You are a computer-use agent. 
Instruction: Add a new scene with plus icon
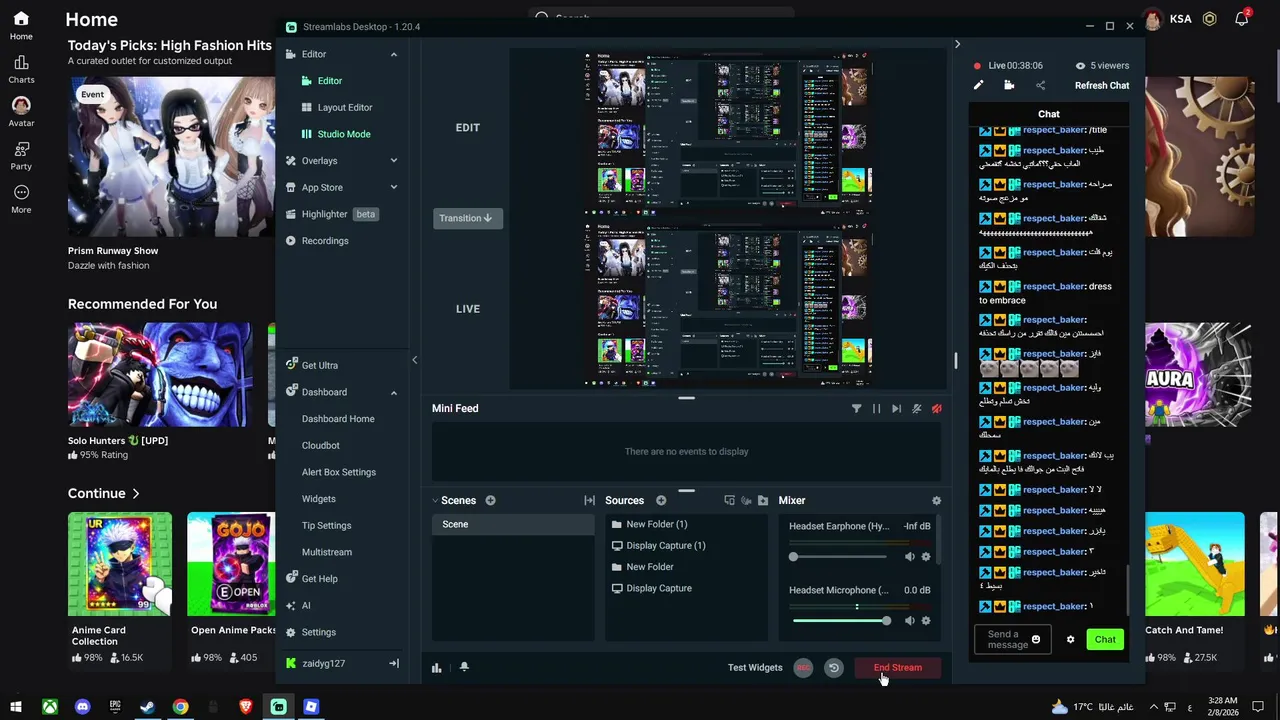click(490, 500)
